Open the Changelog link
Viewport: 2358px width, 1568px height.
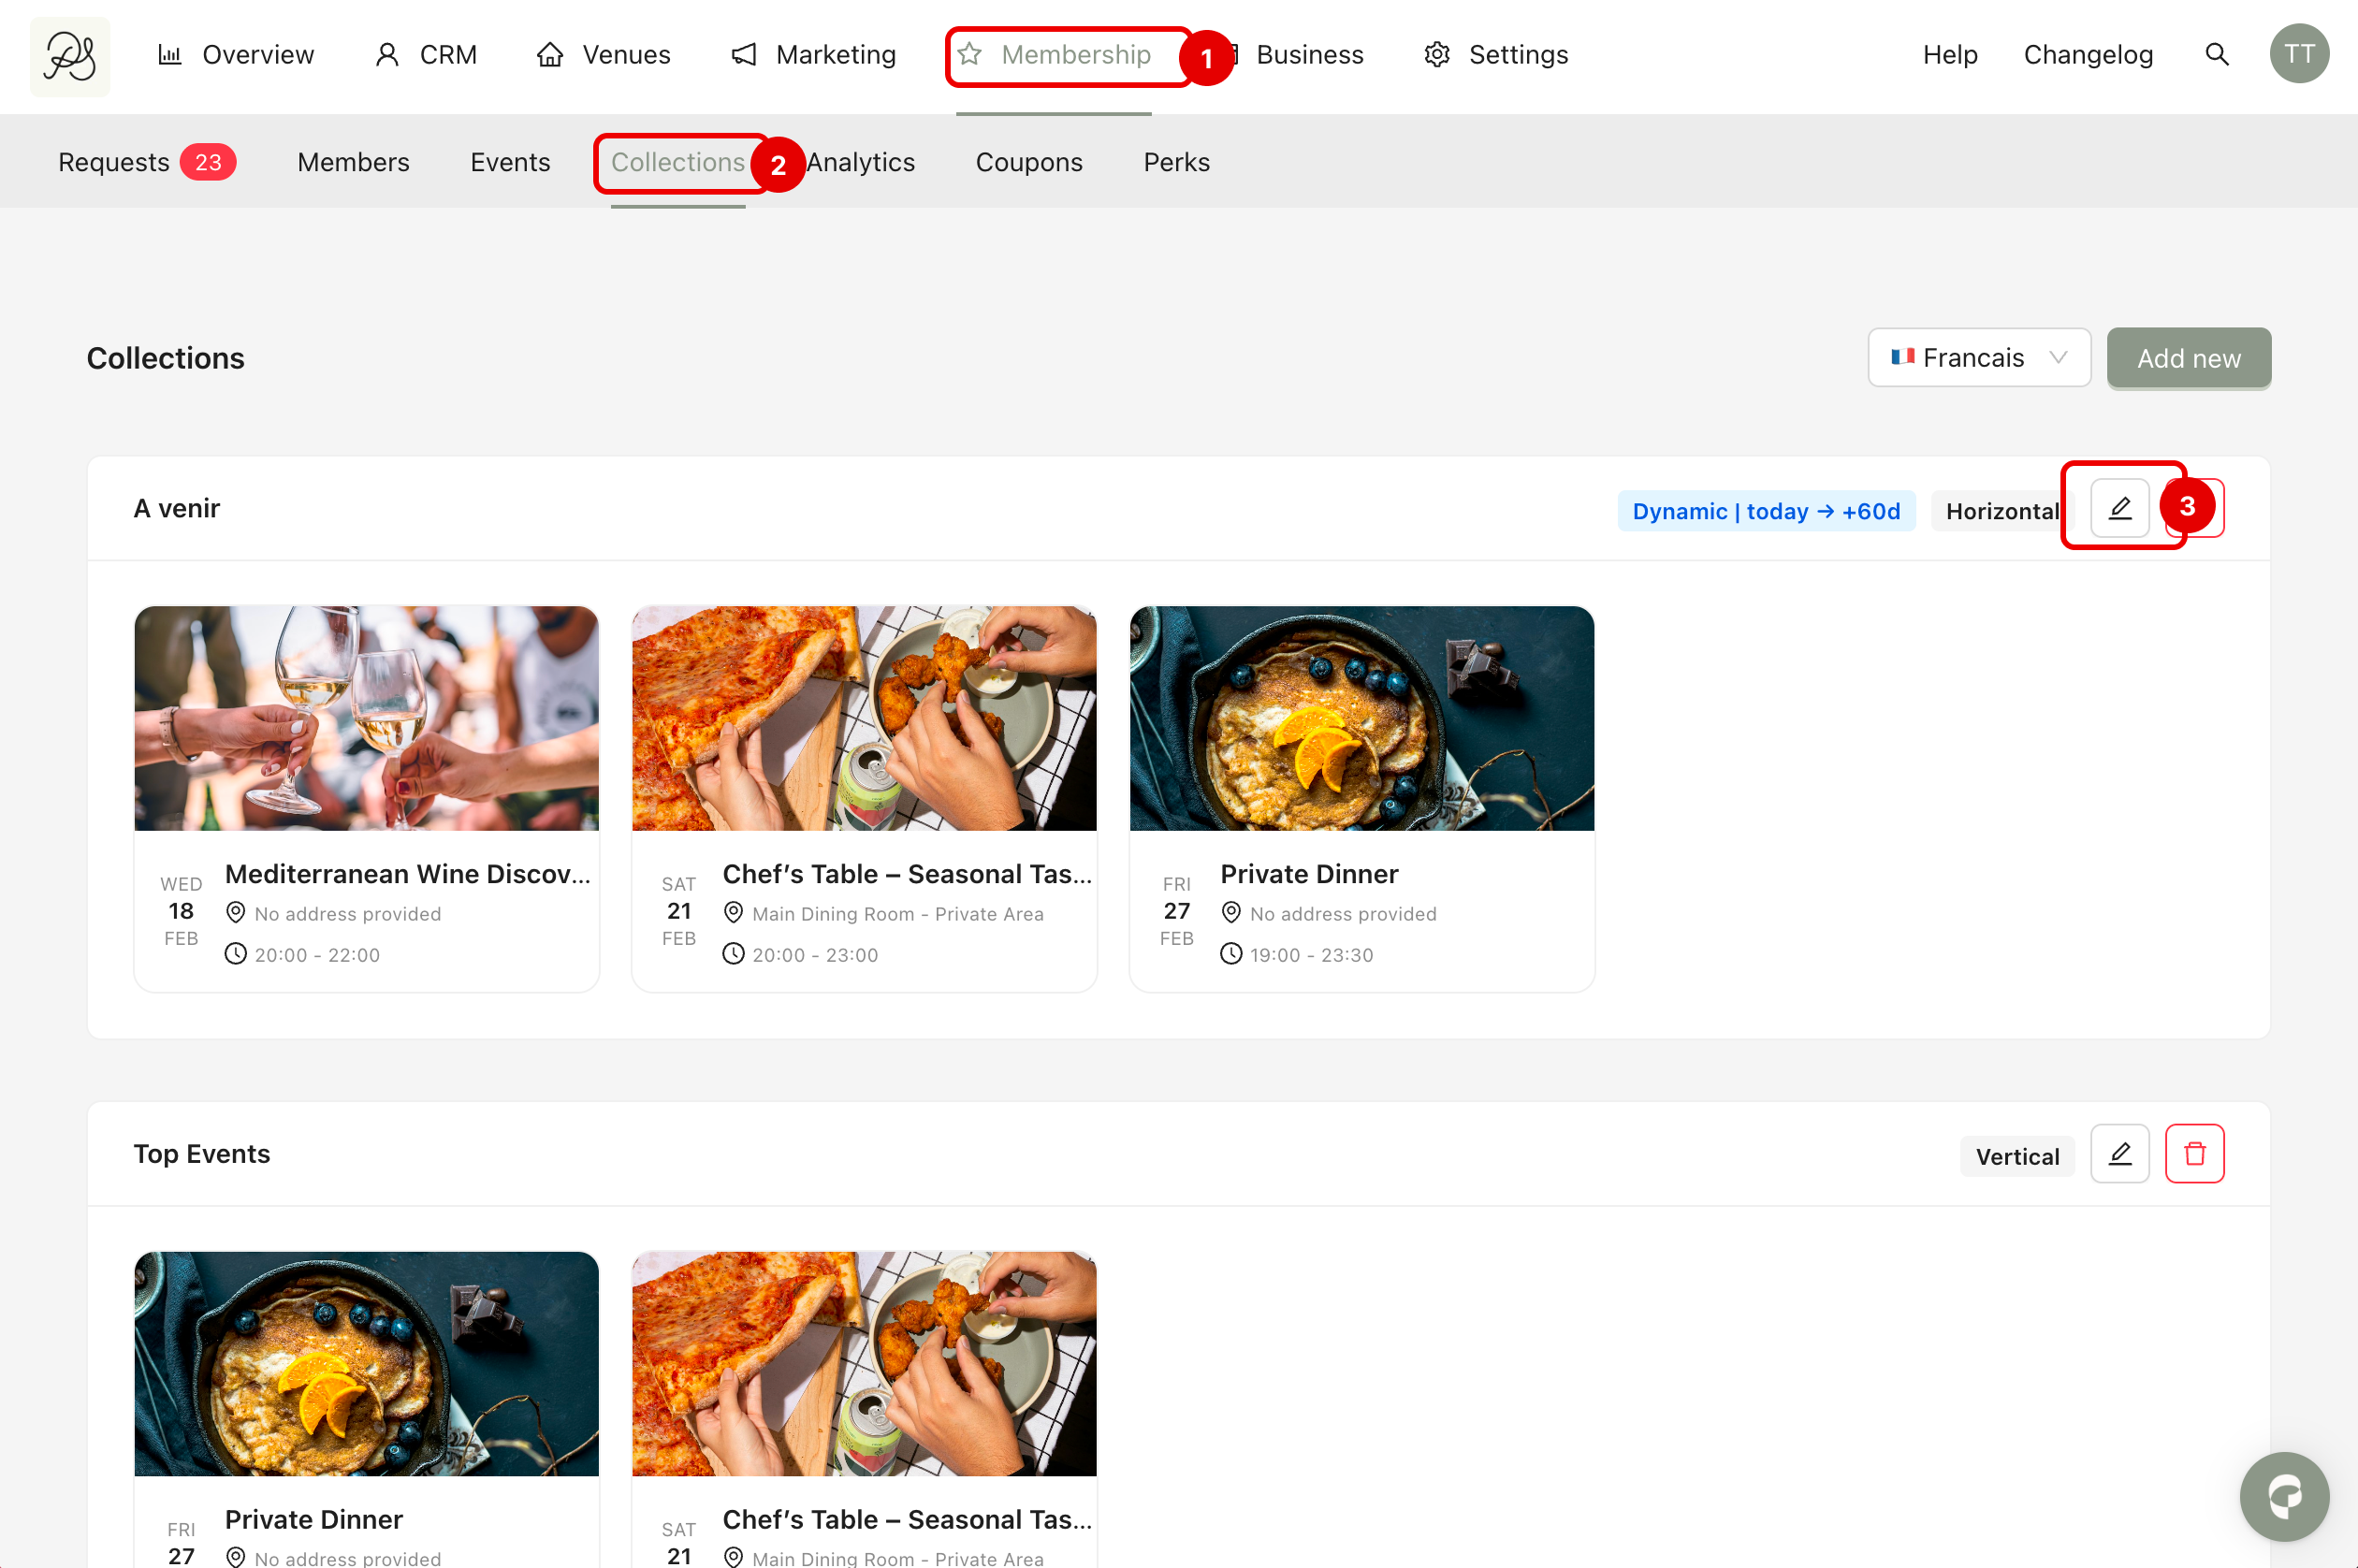pos(2088,54)
